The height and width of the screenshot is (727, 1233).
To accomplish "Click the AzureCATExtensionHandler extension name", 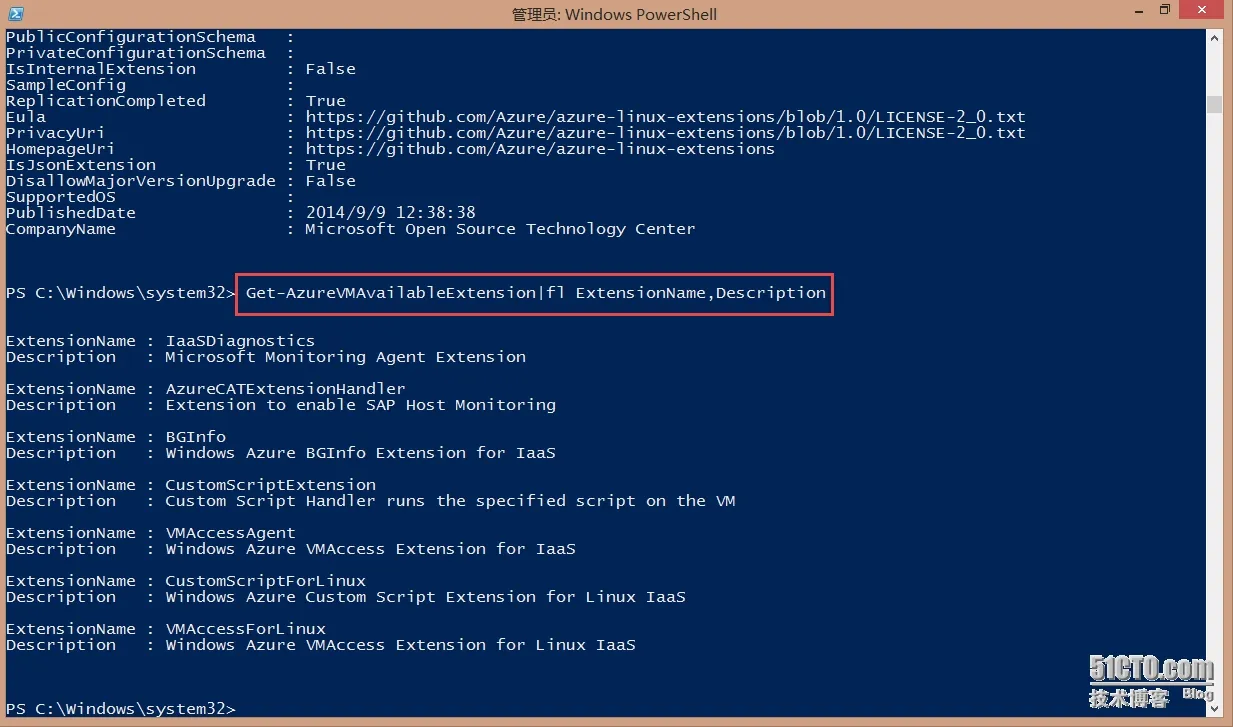I will coord(285,389).
